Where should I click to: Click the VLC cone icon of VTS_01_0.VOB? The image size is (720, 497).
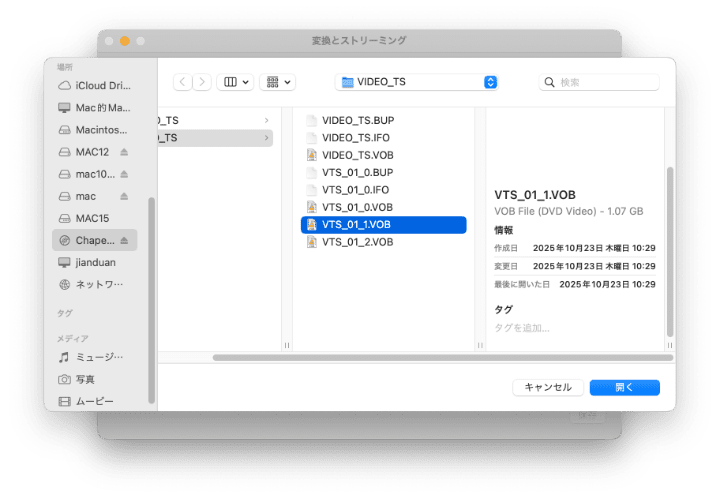312,208
